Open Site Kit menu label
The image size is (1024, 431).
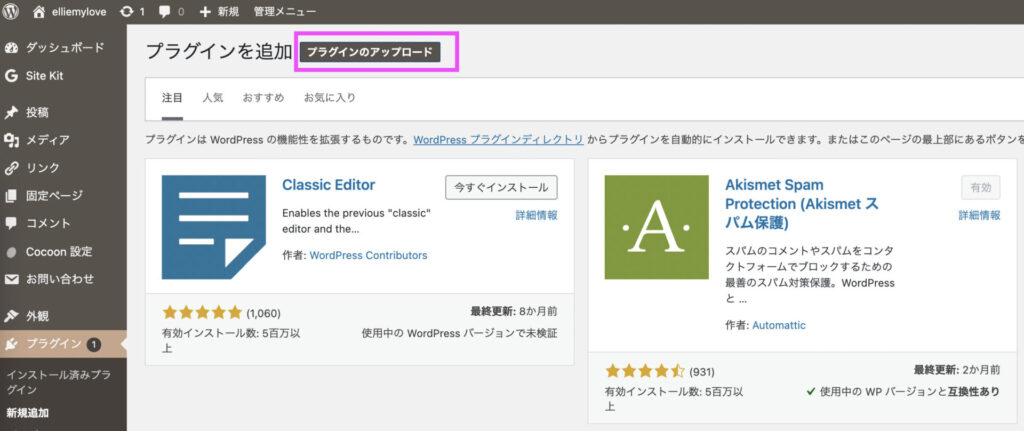point(44,76)
